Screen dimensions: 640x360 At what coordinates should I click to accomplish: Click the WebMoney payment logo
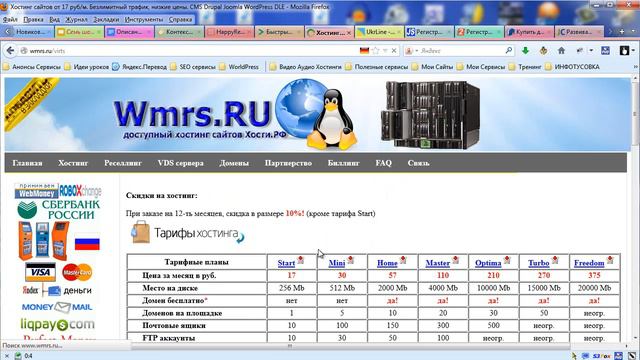click(x=36, y=191)
